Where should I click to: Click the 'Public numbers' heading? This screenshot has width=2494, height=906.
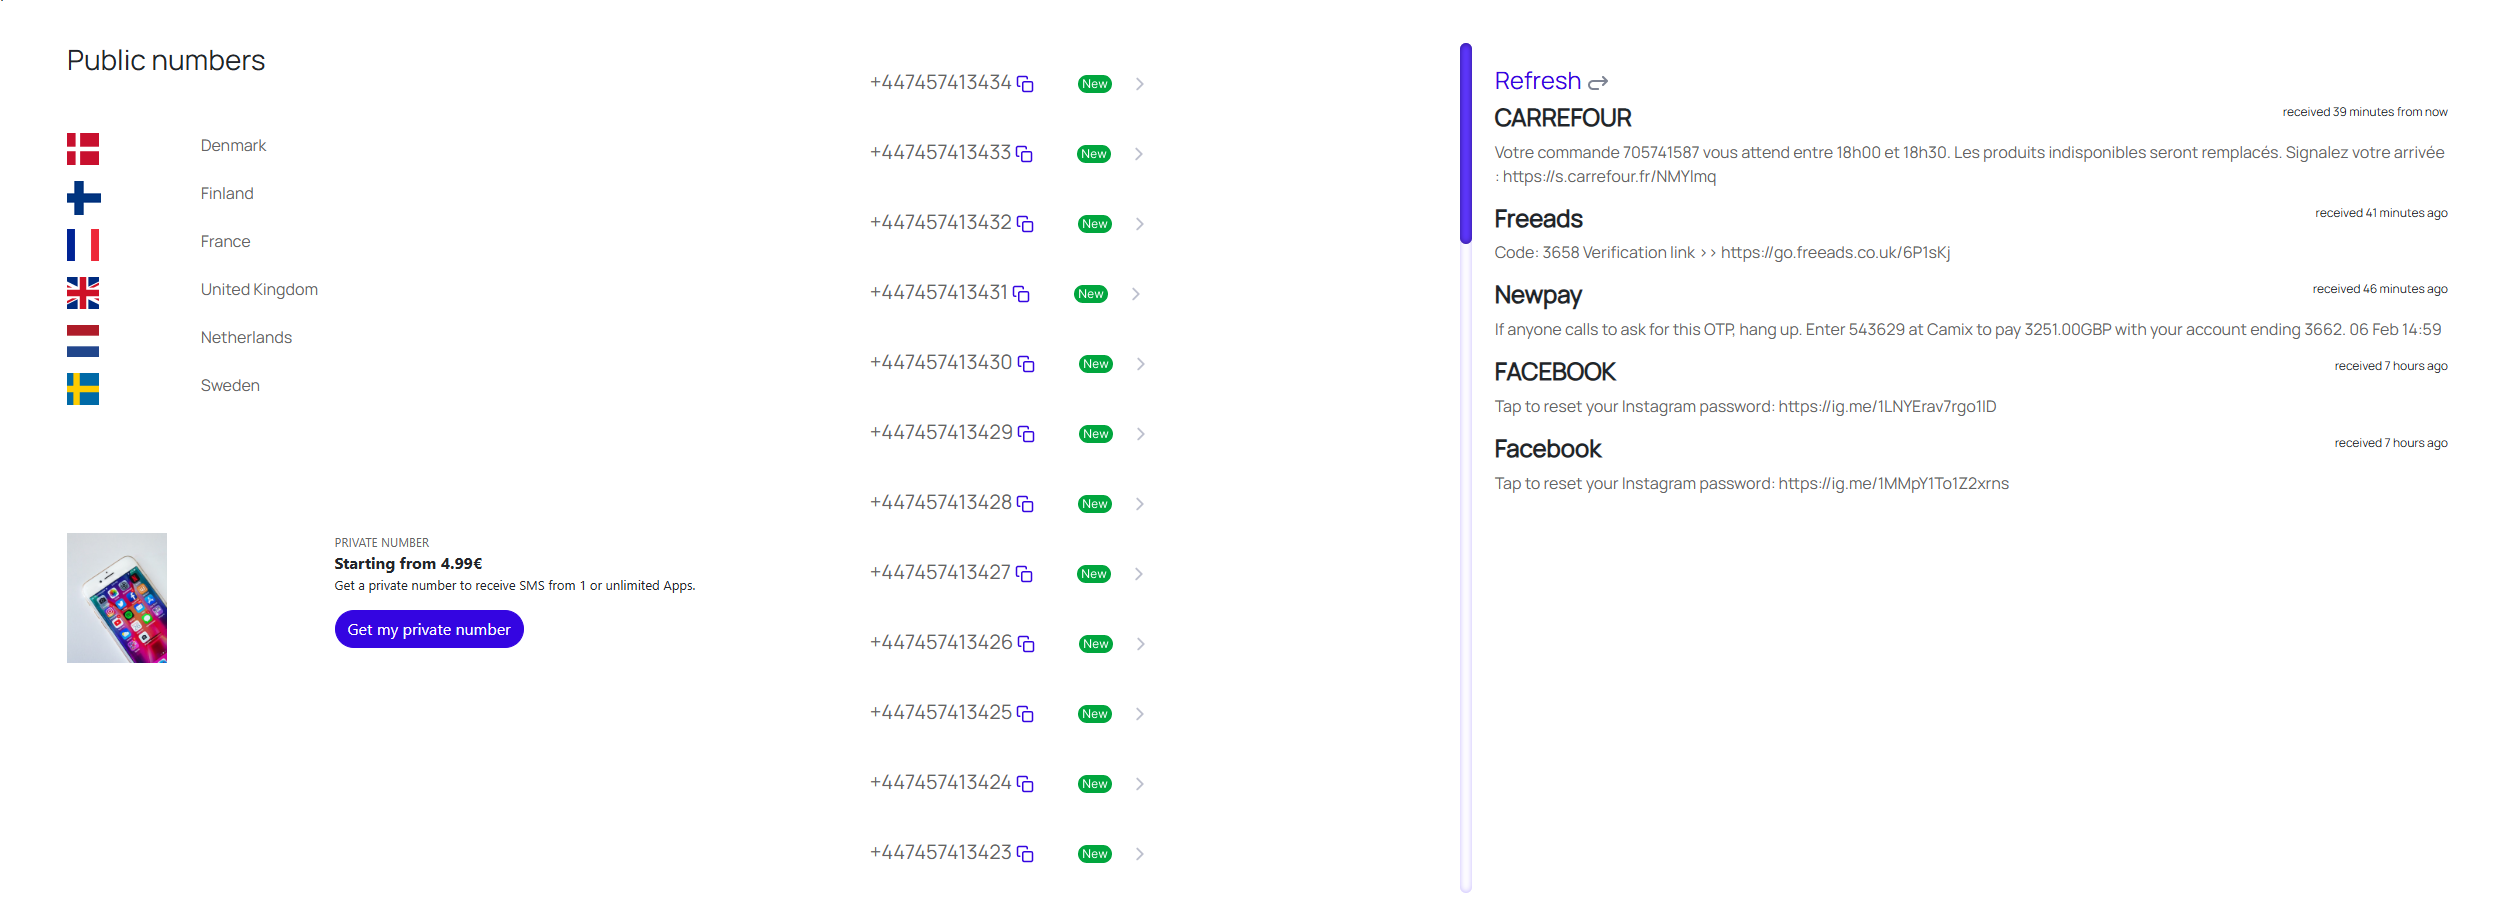click(x=166, y=61)
